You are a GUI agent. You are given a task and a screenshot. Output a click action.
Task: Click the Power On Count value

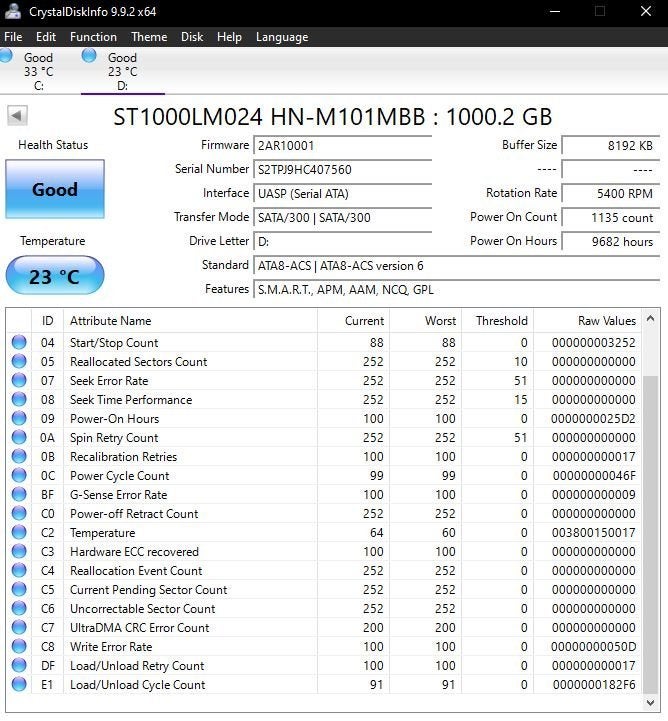coord(611,217)
